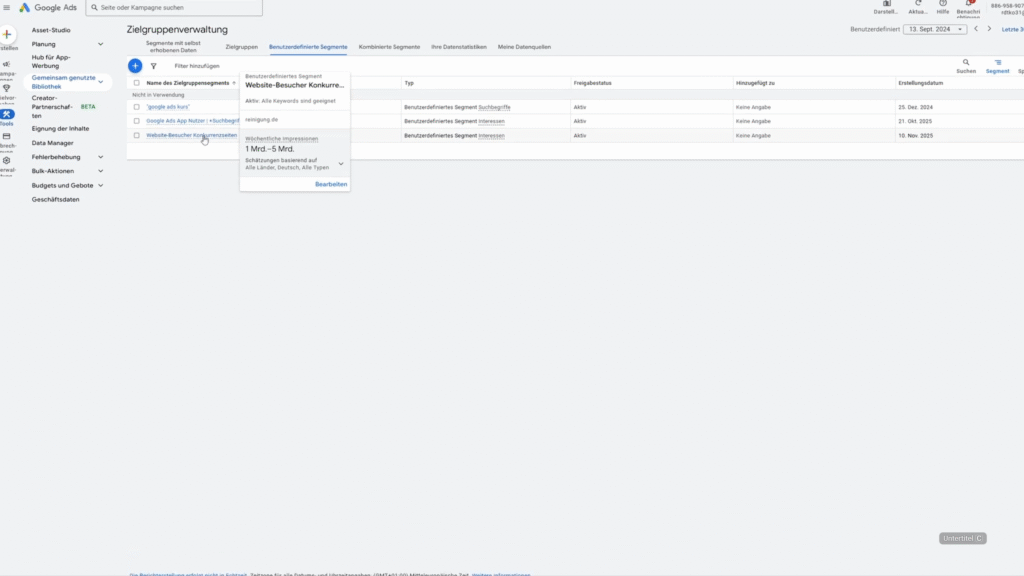Open Eignung der Inhalte

(x=60, y=129)
